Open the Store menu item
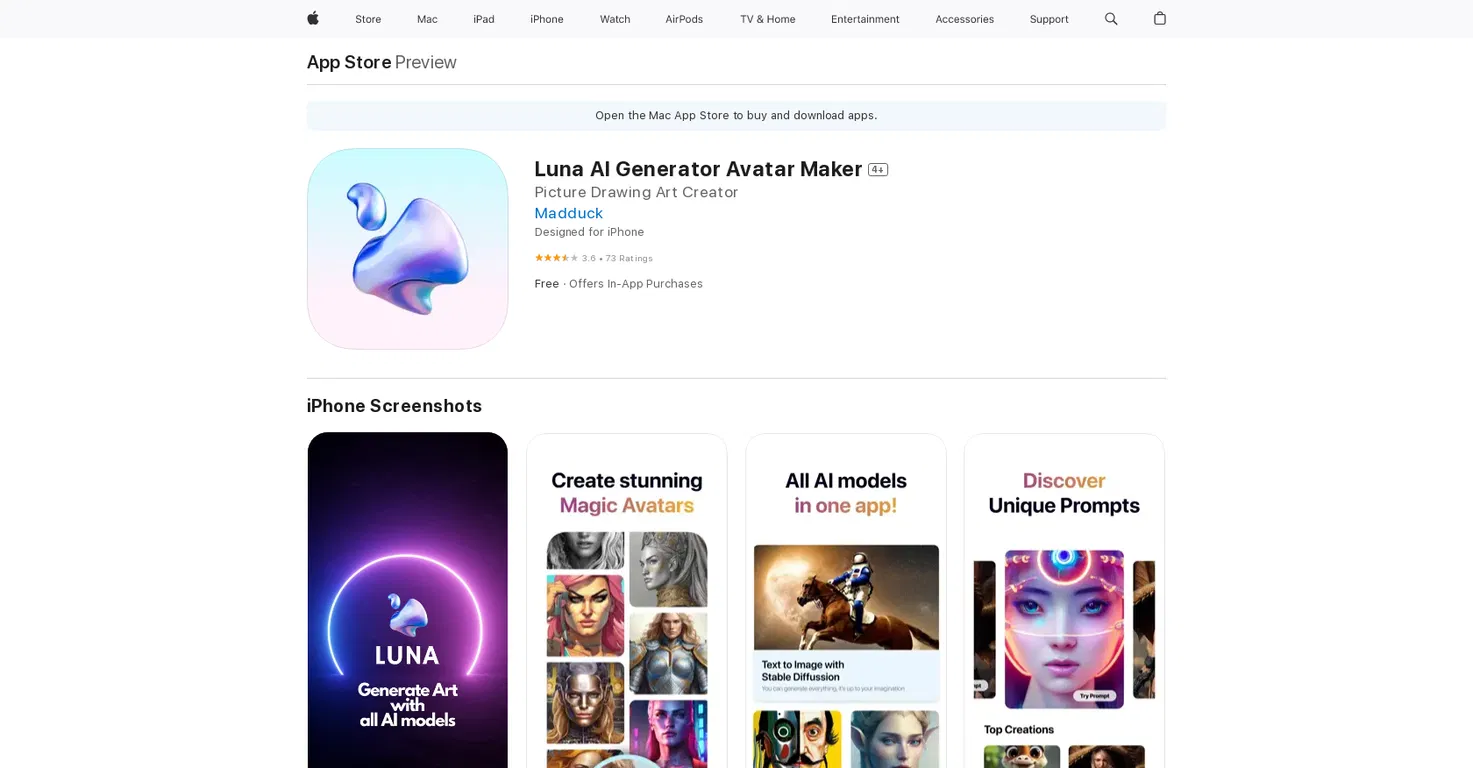 pyautogui.click(x=368, y=19)
